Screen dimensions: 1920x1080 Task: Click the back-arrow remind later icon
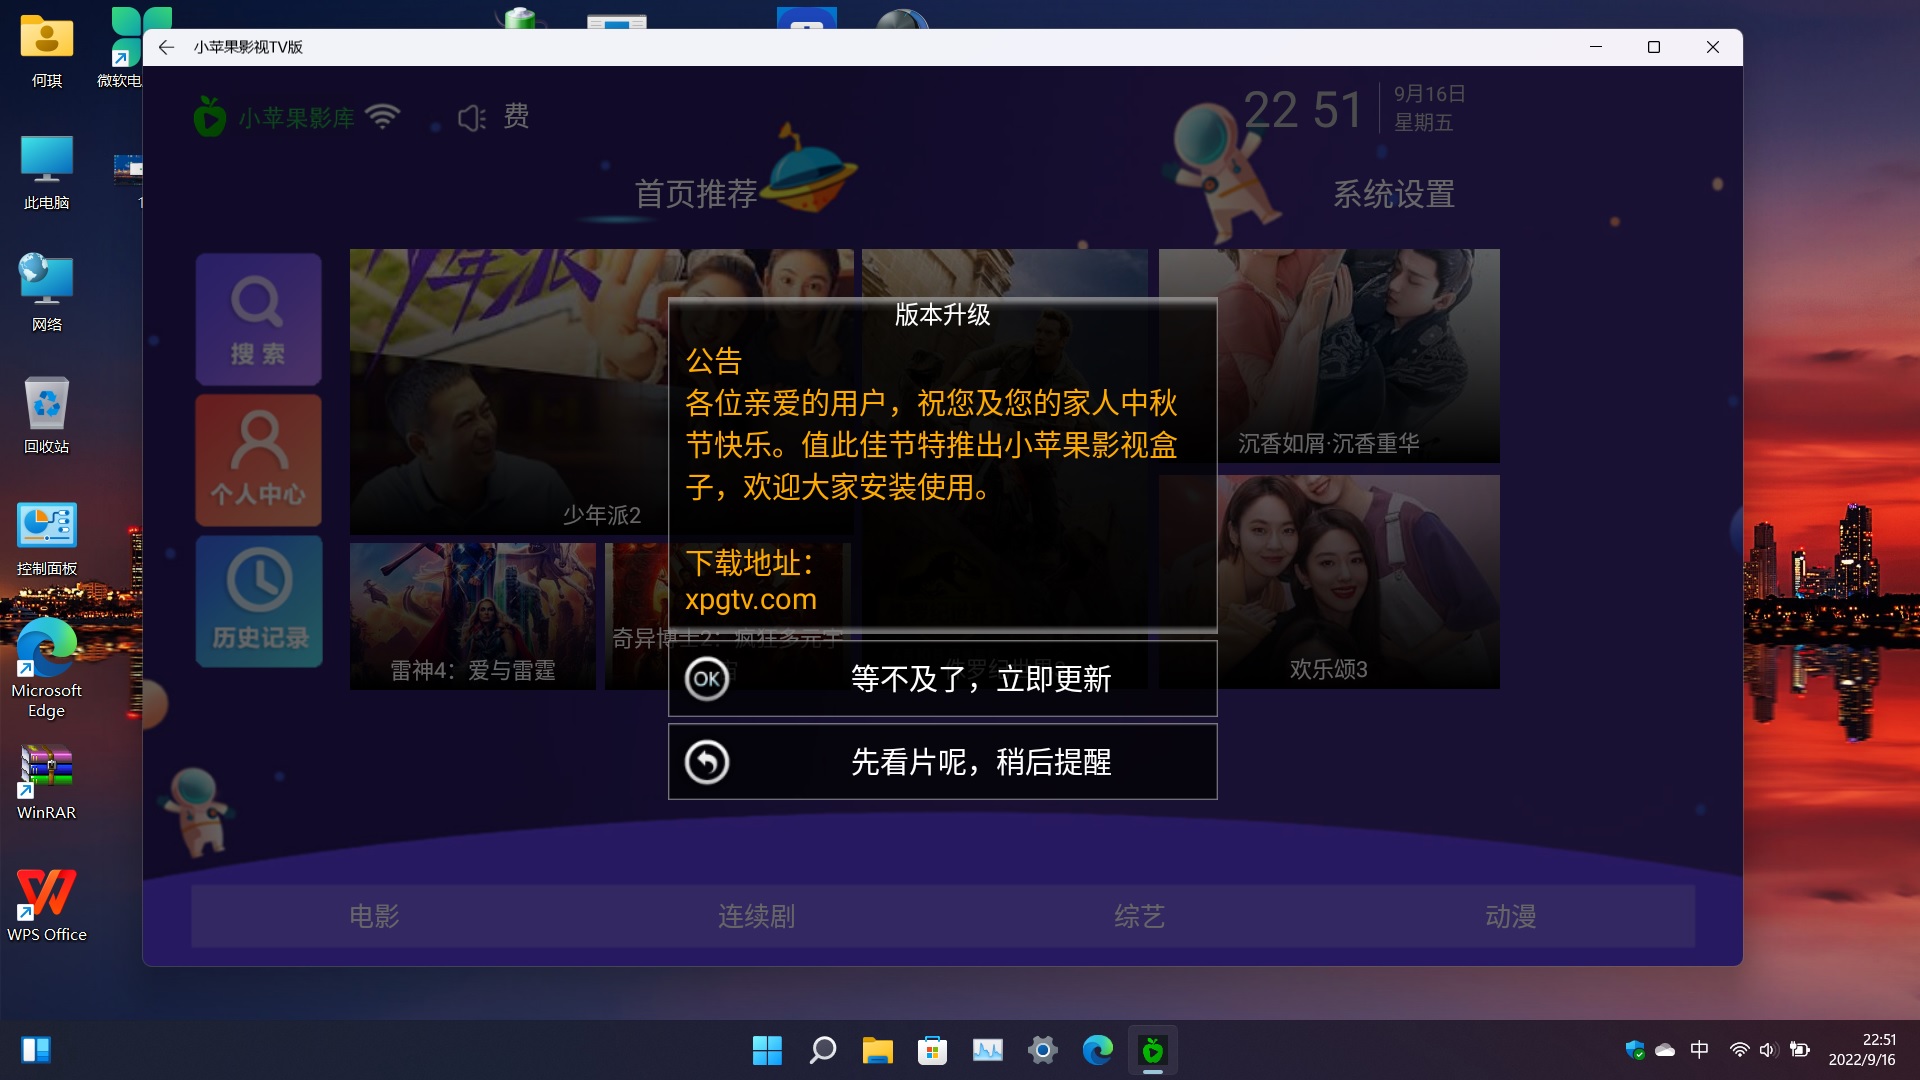pyautogui.click(x=706, y=762)
